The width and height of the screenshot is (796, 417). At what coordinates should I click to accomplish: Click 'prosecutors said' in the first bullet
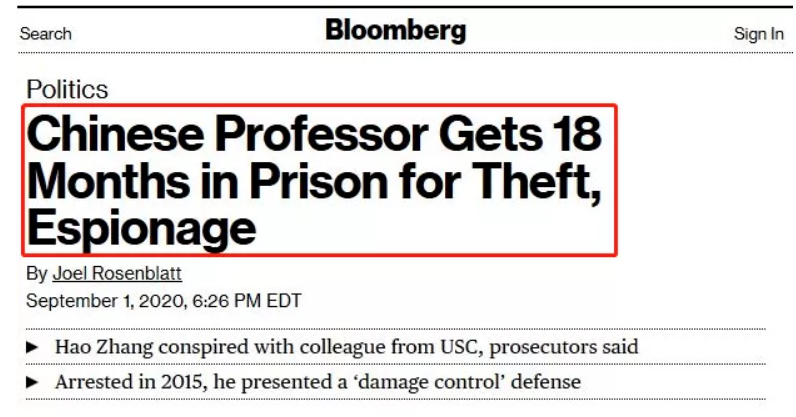563,347
